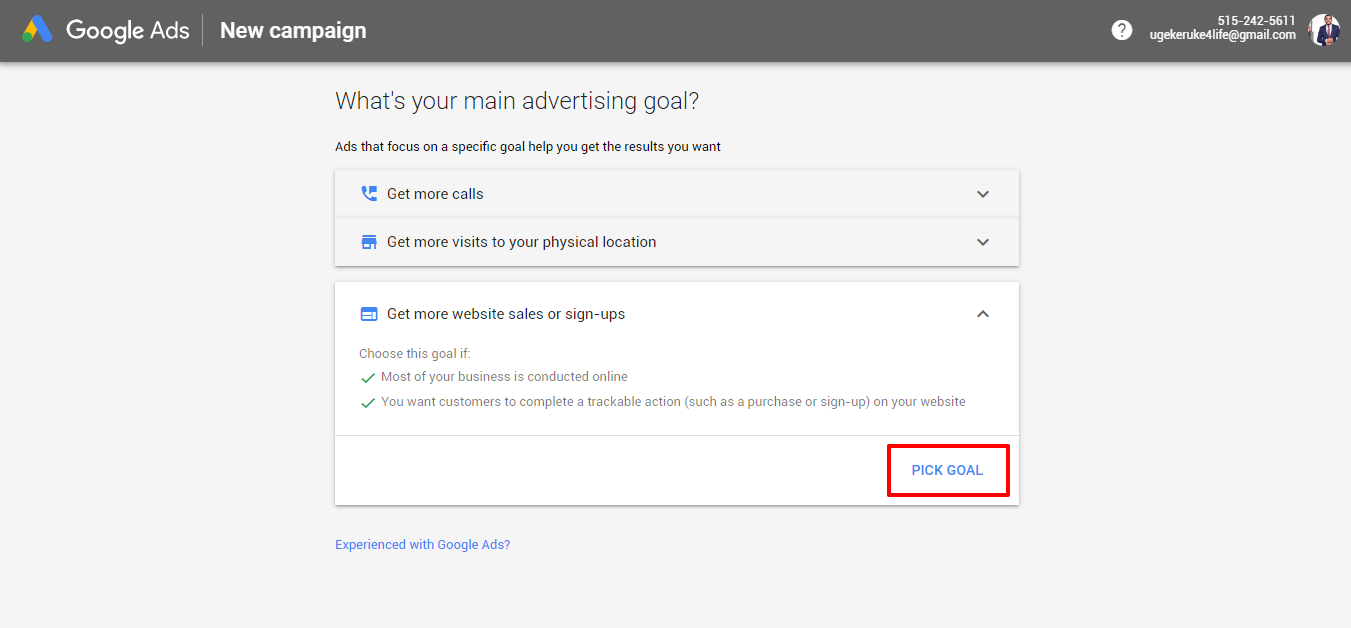Click the web page icon for website sales
Image resolution: width=1351 pixels, height=628 pixels.
coord(369,314)
